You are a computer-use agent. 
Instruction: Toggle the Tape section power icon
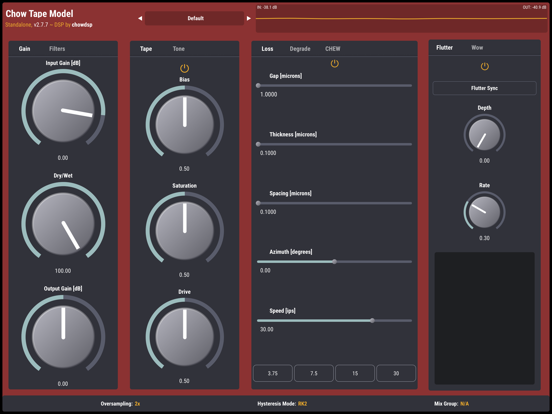(184, 68)
